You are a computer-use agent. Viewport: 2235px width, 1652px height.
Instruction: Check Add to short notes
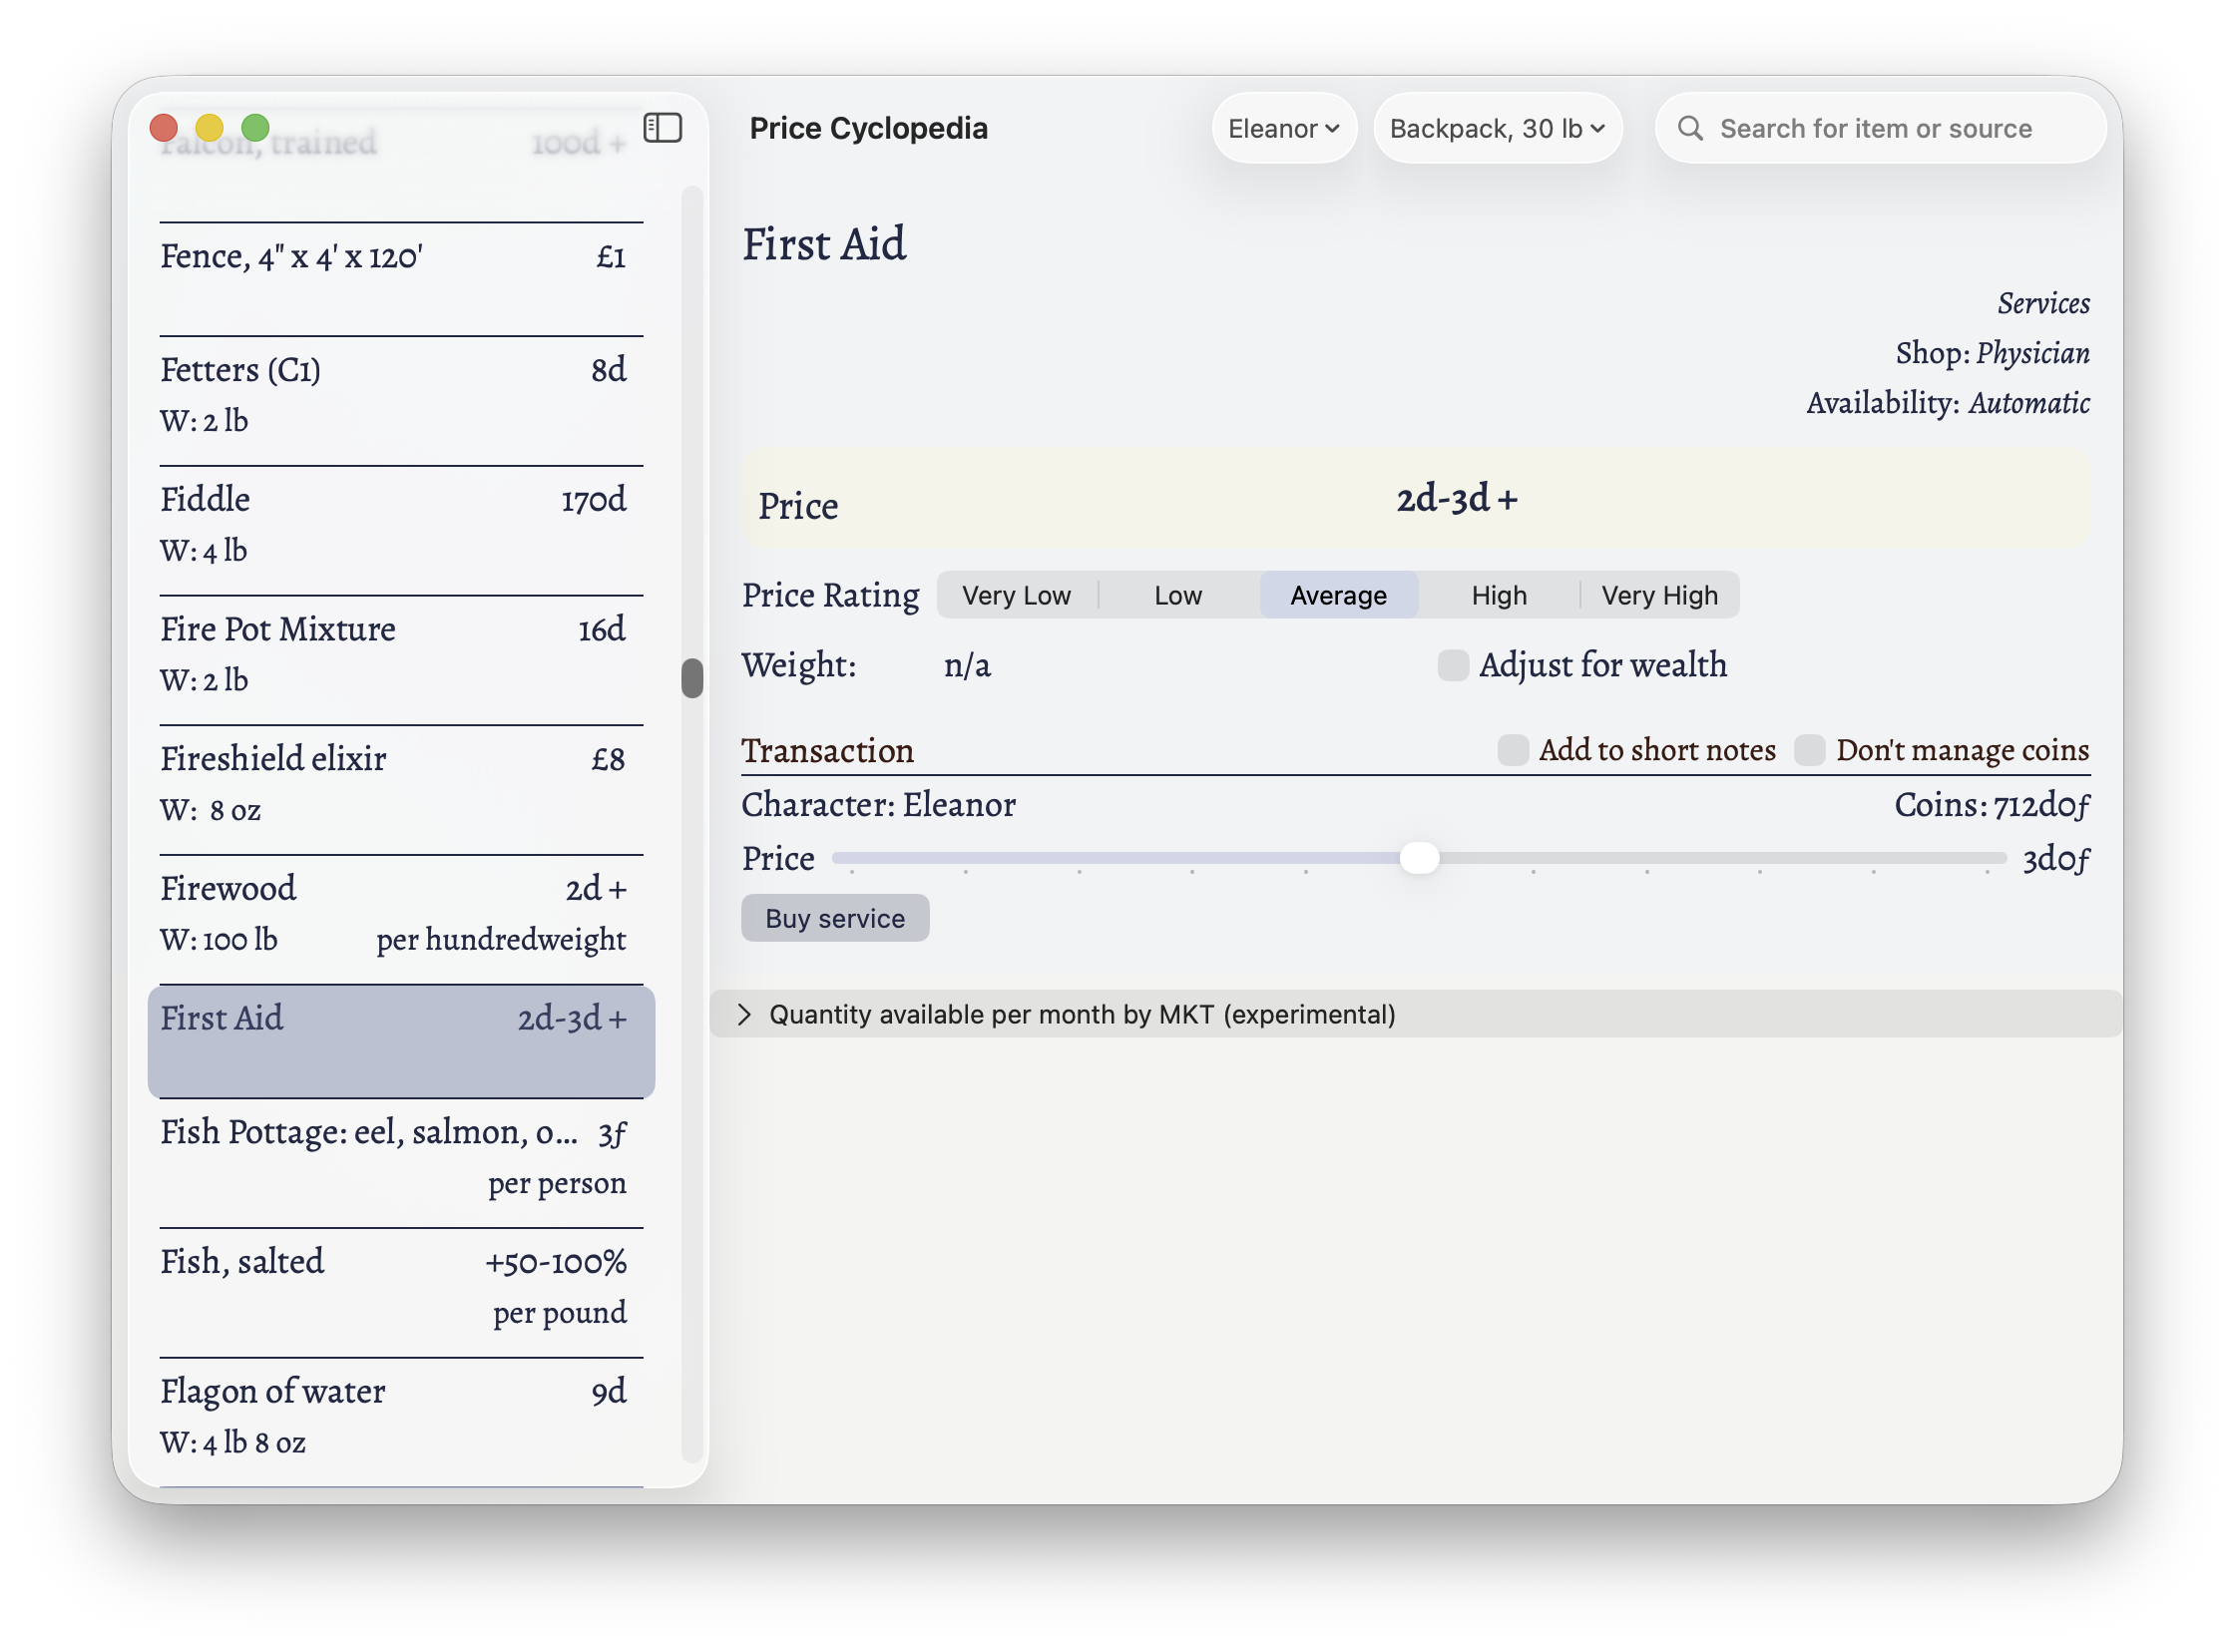tap(1513, 750)
